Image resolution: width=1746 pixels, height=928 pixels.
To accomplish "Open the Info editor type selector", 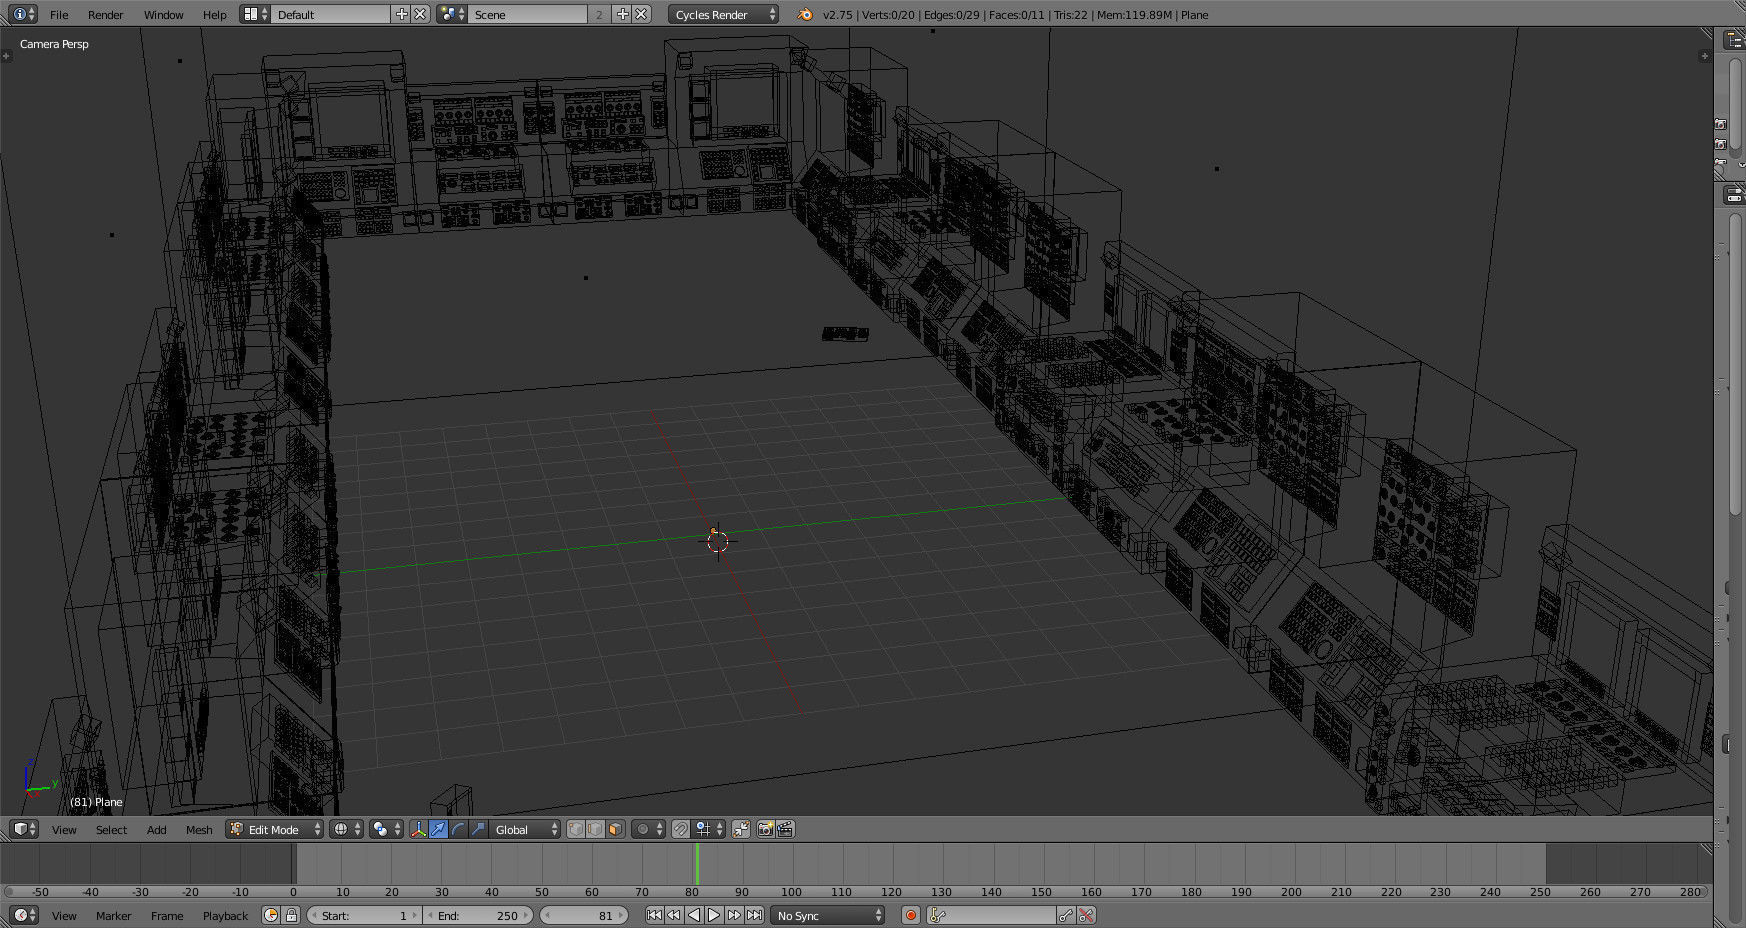I will [24, 14].
